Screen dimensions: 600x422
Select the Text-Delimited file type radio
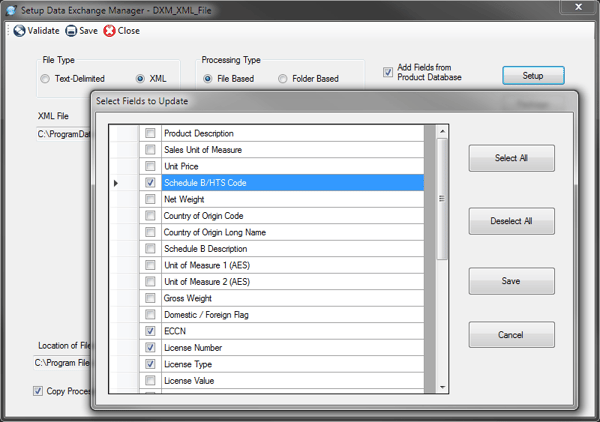pos(45,79)
